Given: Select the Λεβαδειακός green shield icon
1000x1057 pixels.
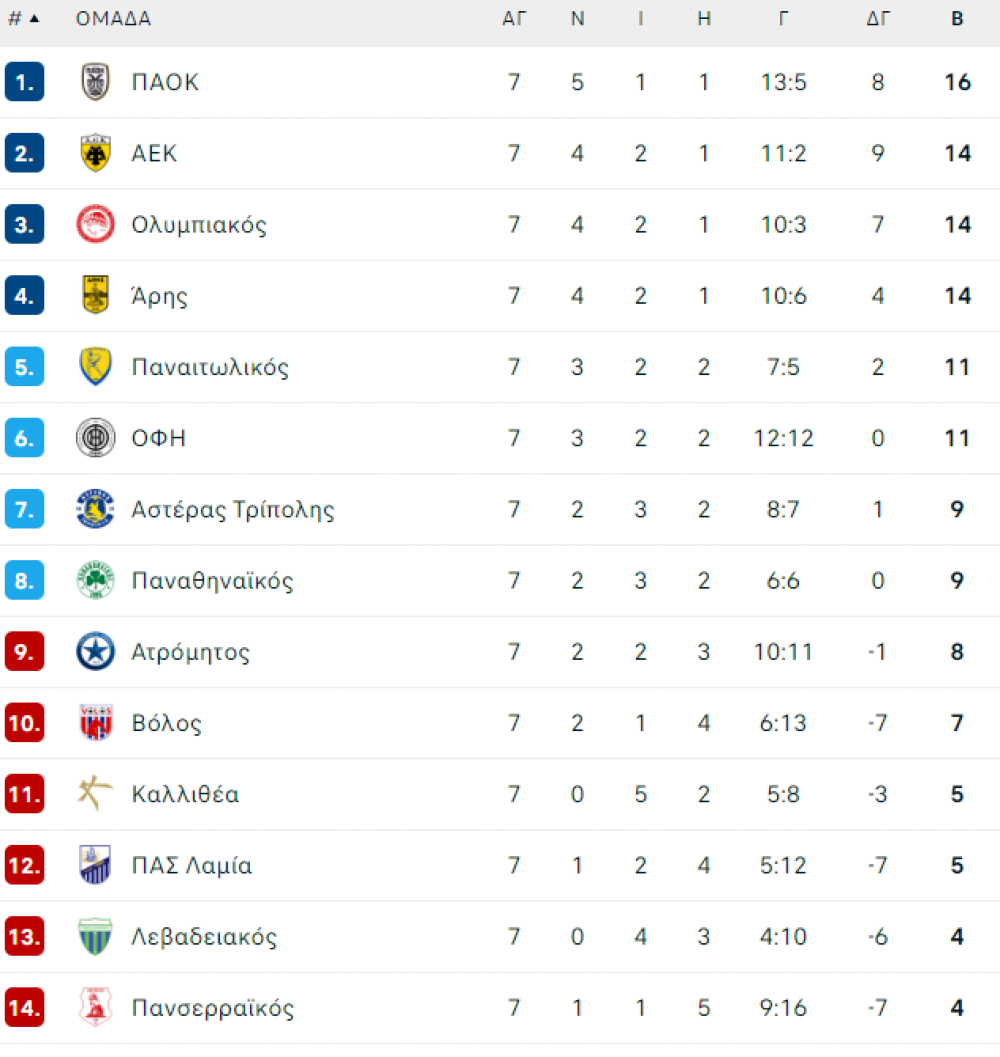Looking at the screenshot, I should pos(95,936).
